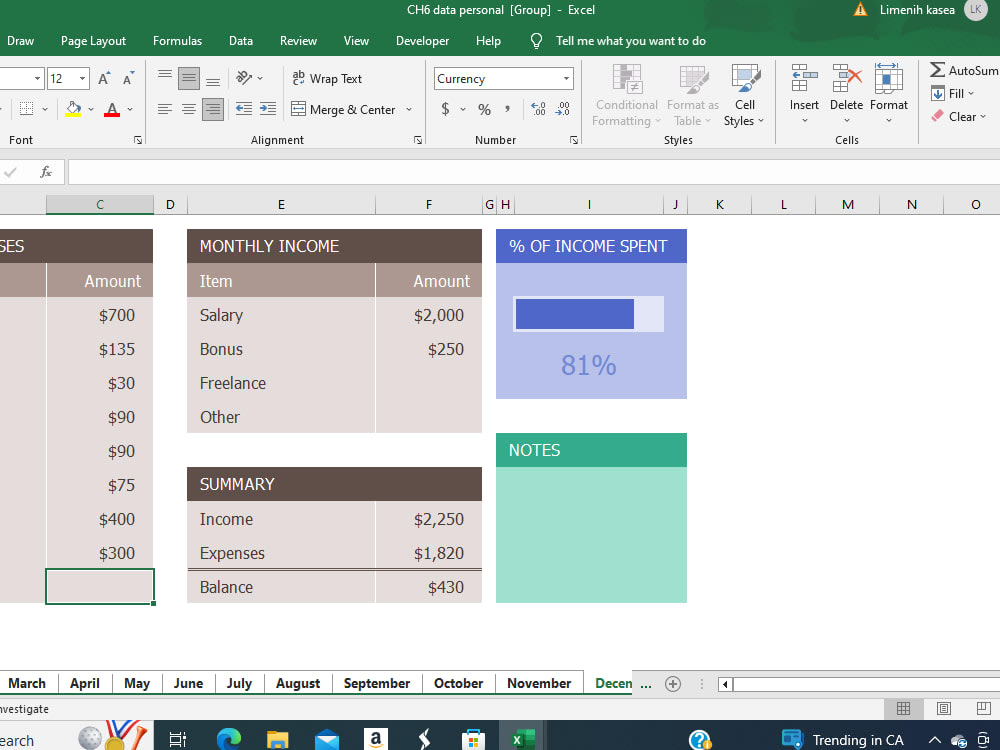Click New sheet plus icon
Viewport: 1000px width, 750px height.
[x=672, y=684]
